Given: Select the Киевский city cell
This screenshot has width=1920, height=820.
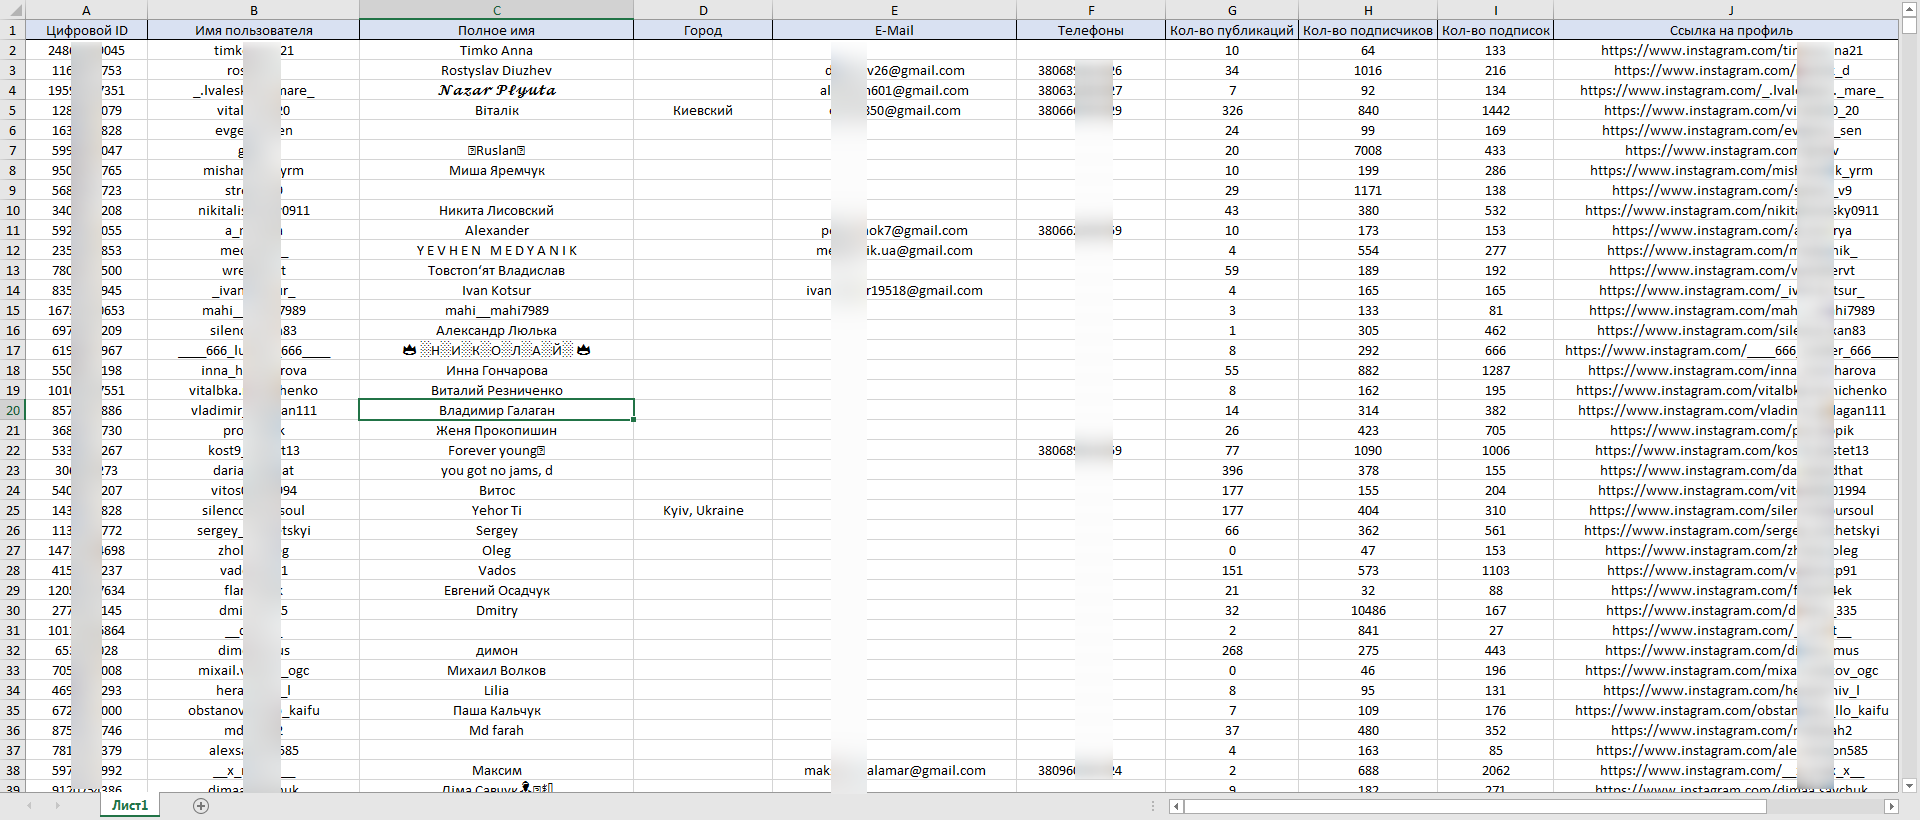Looking at the screenshot, I should (703, 110).
